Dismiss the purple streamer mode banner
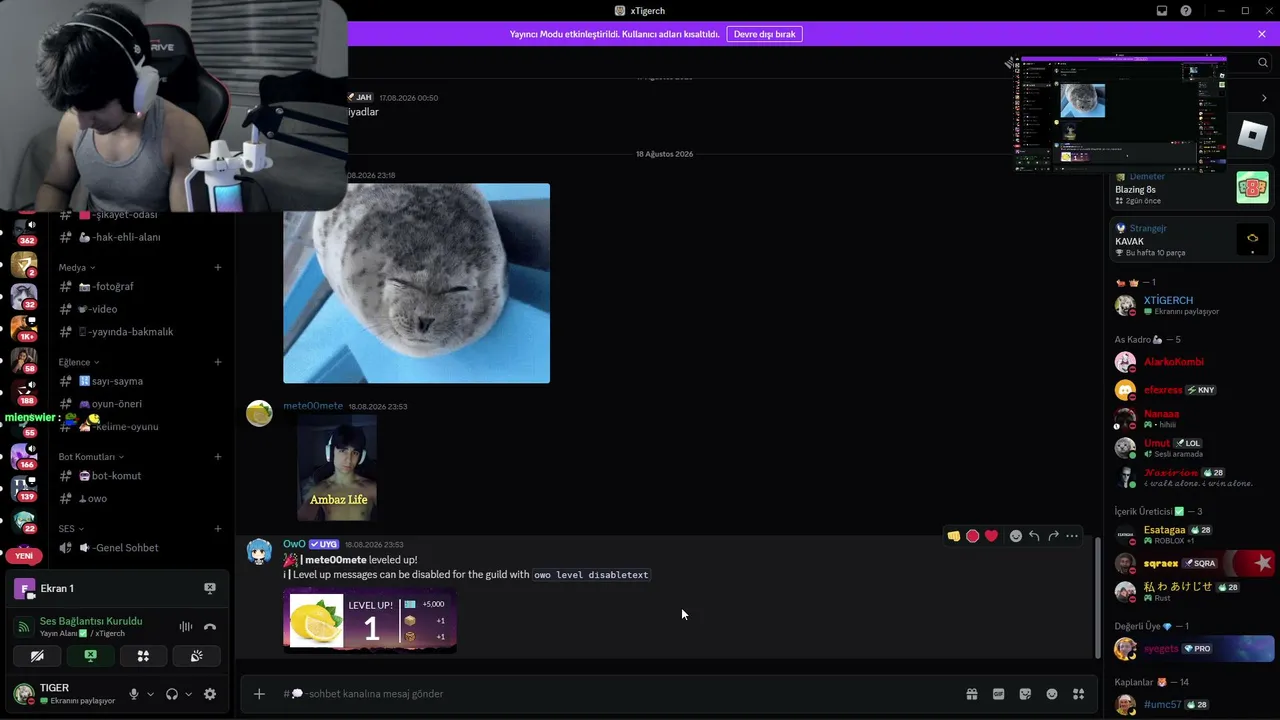 click(1262, 34)
